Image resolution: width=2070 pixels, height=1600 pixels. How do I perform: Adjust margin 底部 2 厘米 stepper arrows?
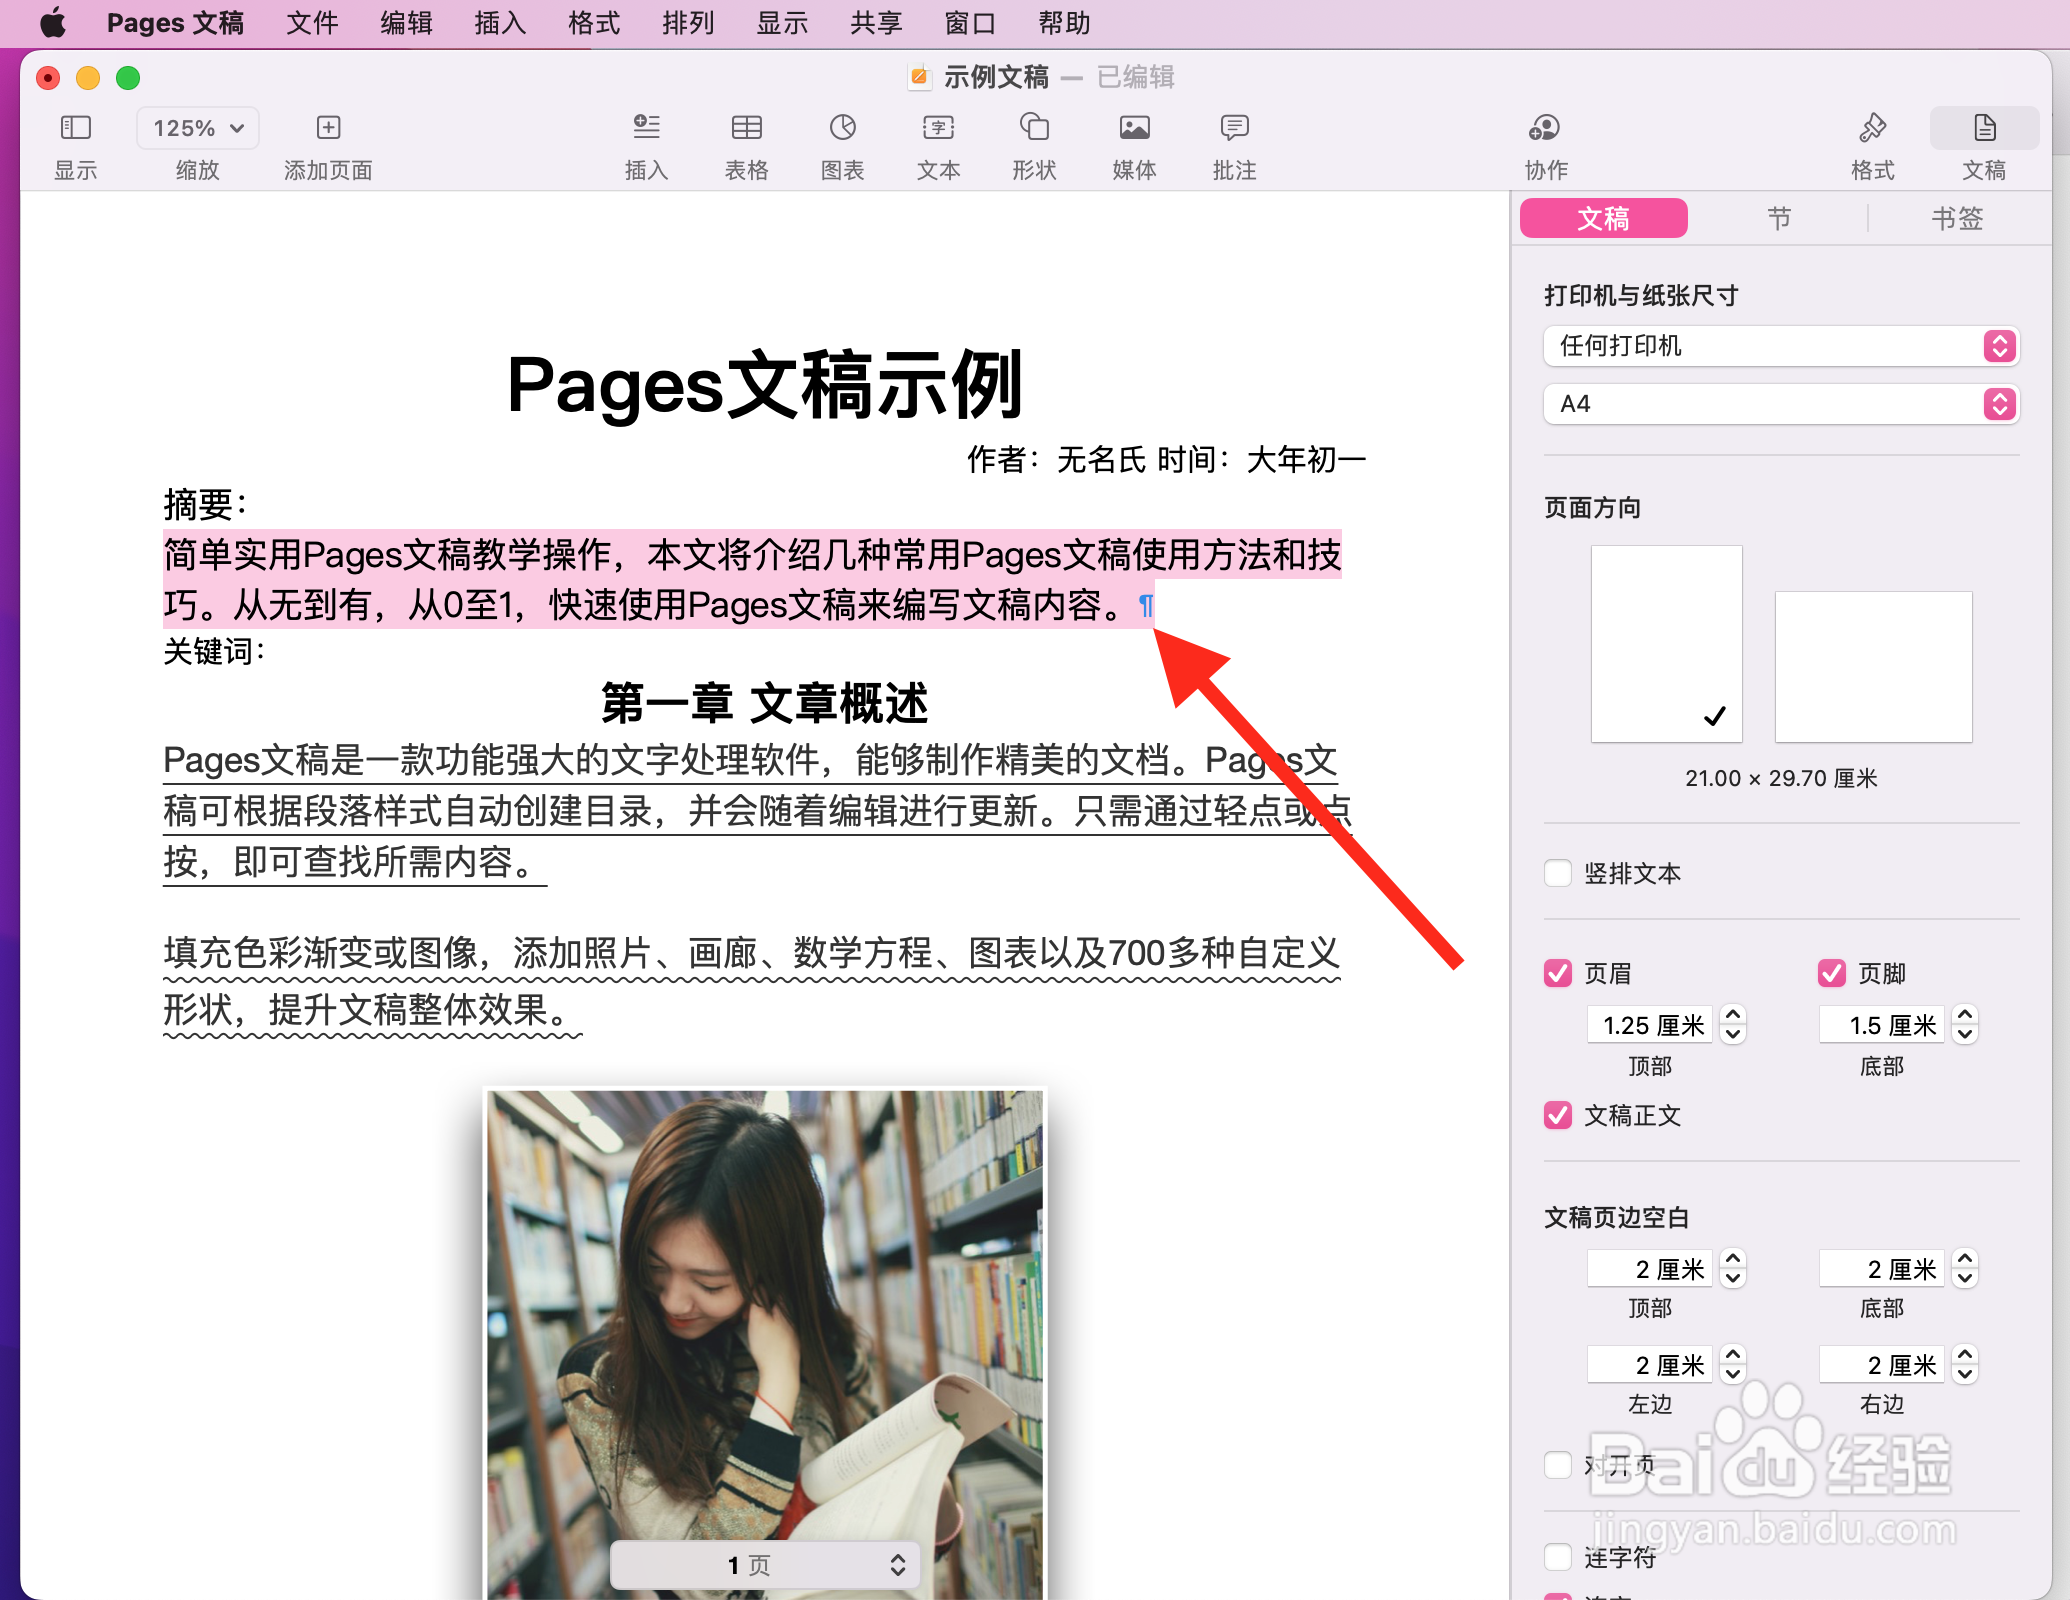click(1965, 1269)
